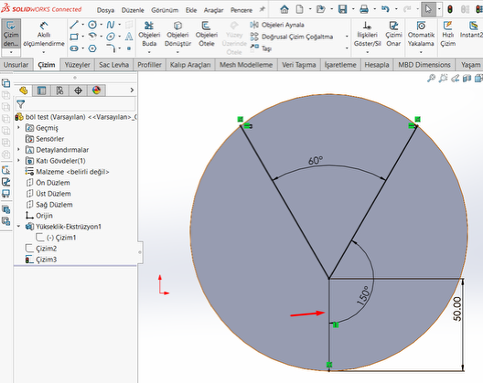Switch to the Sac Levha tab
Viewport: 484px width, 384px height.
point(114,65)
